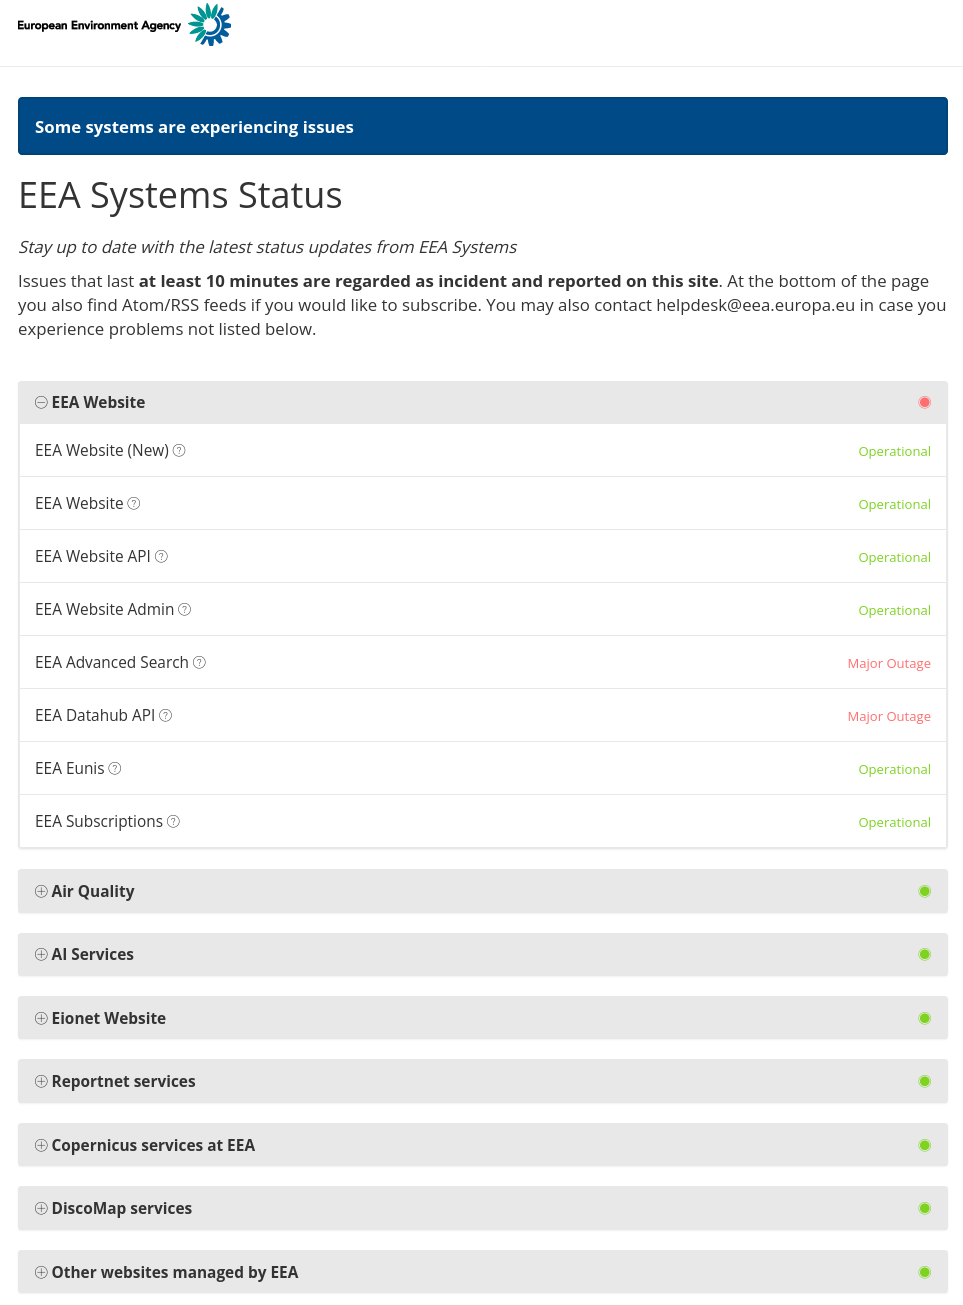This screenshot has width=963, height=1305.
Task: Click Major Outage status of EEA Advanced Search
Action: [889, 664]
